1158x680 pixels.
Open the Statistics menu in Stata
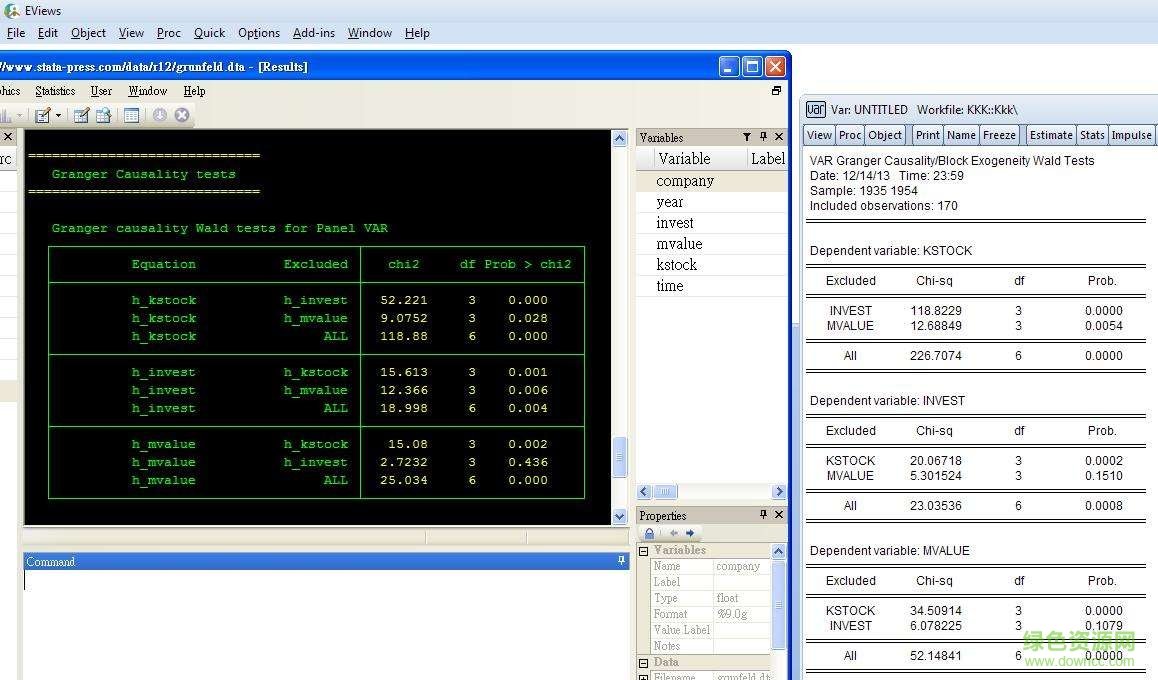click(54, 90)
